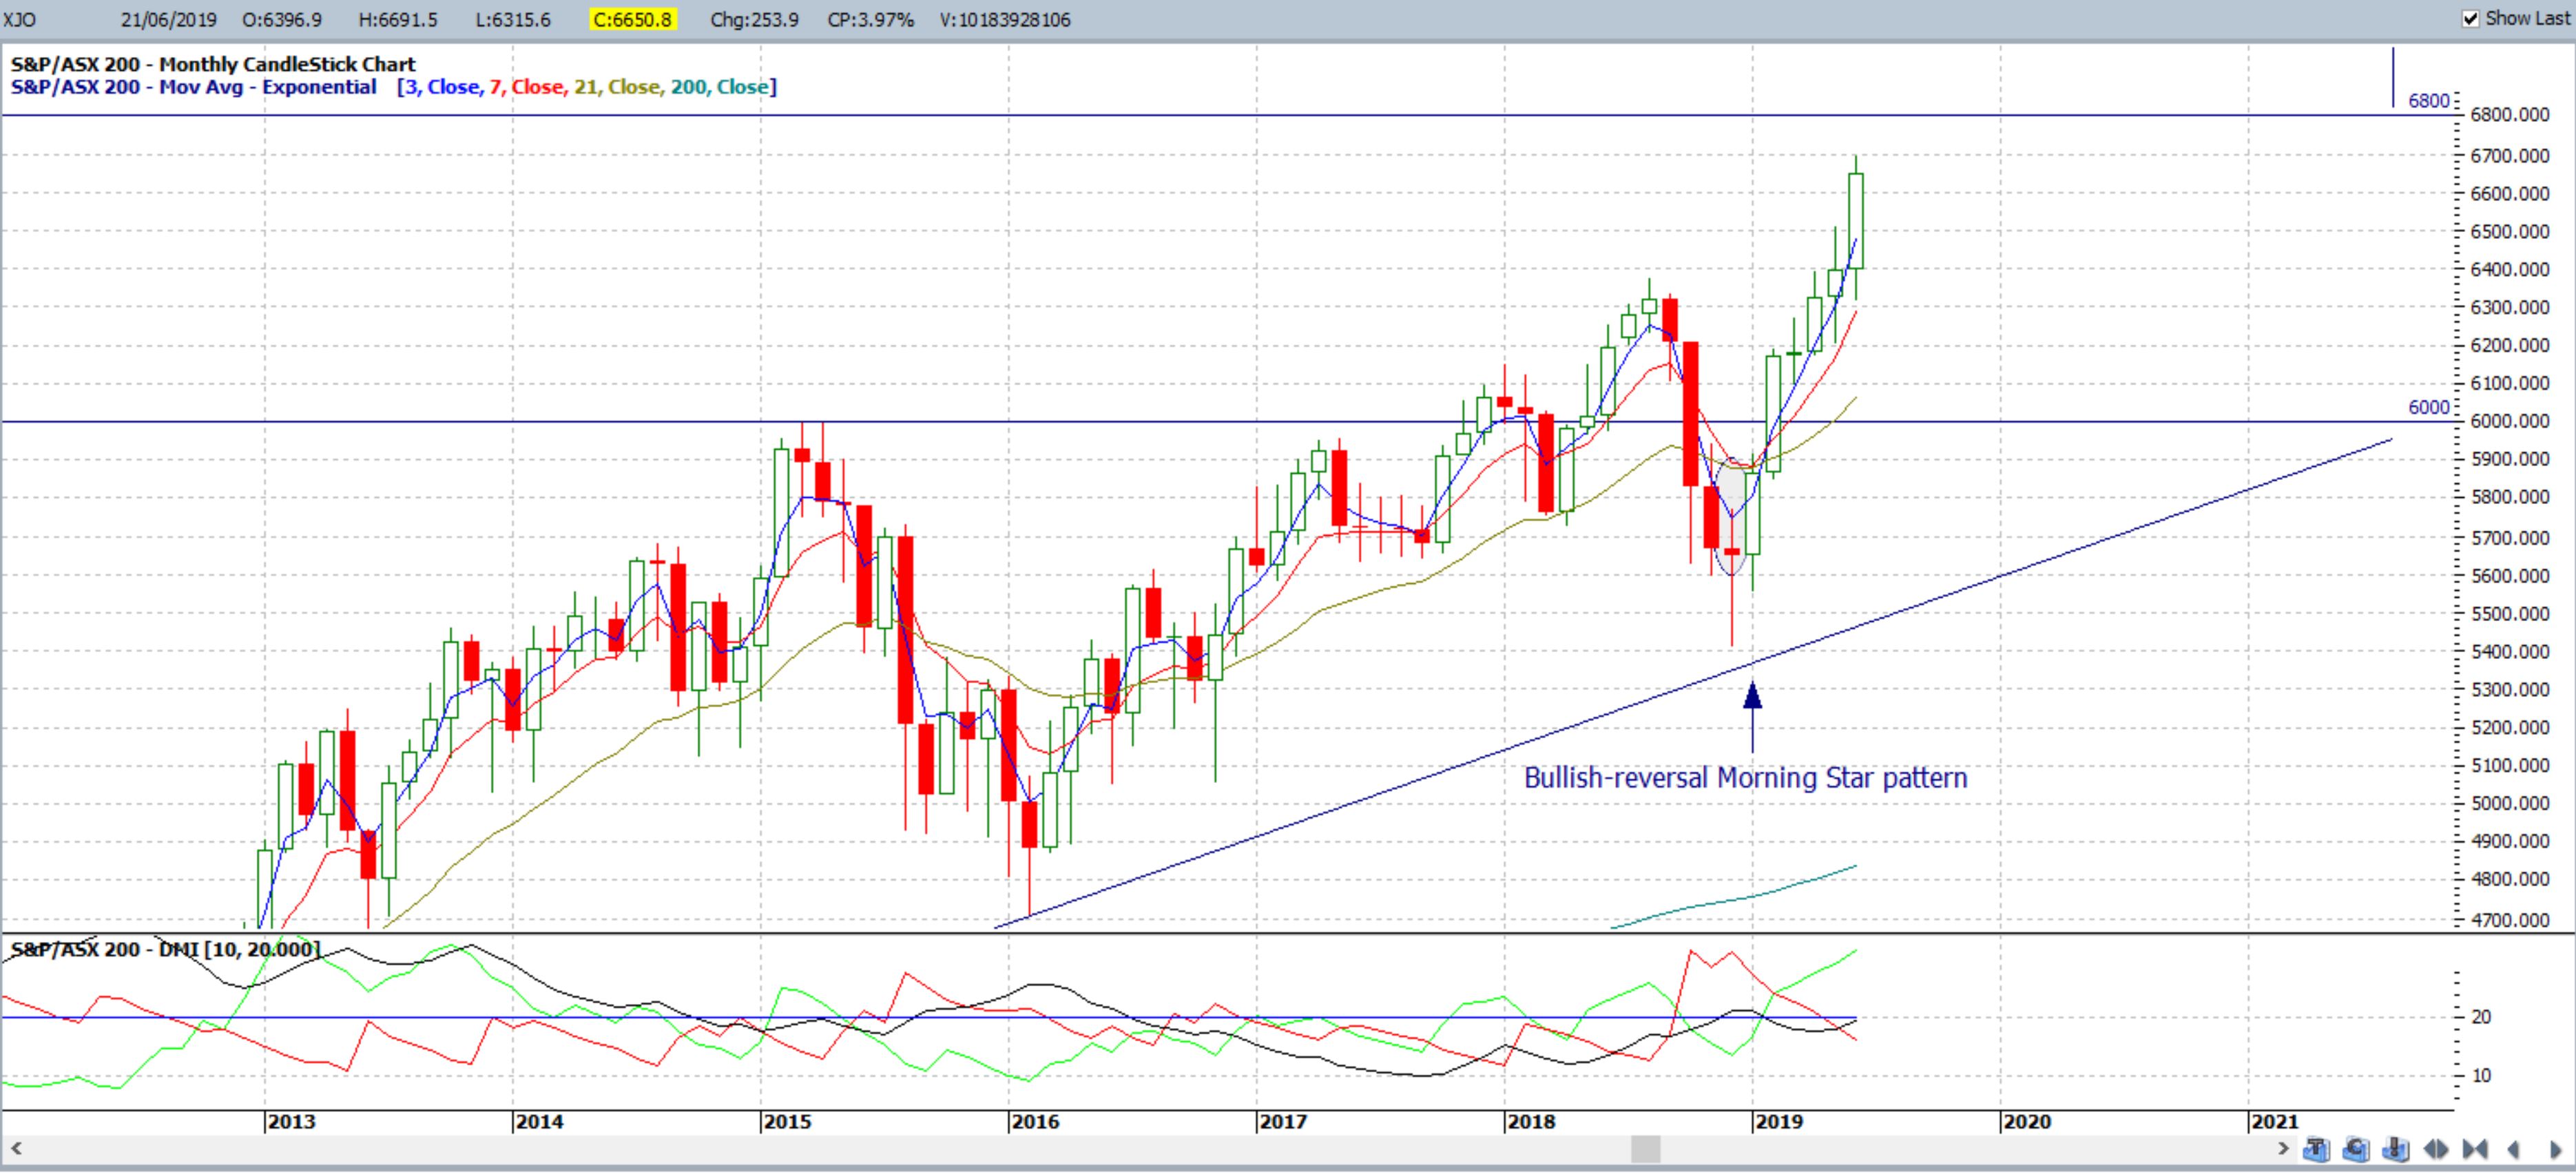The height and width of the screenshot is (1174, 2576).
Task: Click the 6800 horizontal line label
Action: (2429, 101)
